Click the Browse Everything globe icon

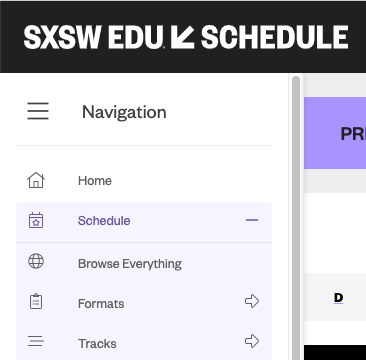coord(36,261)
